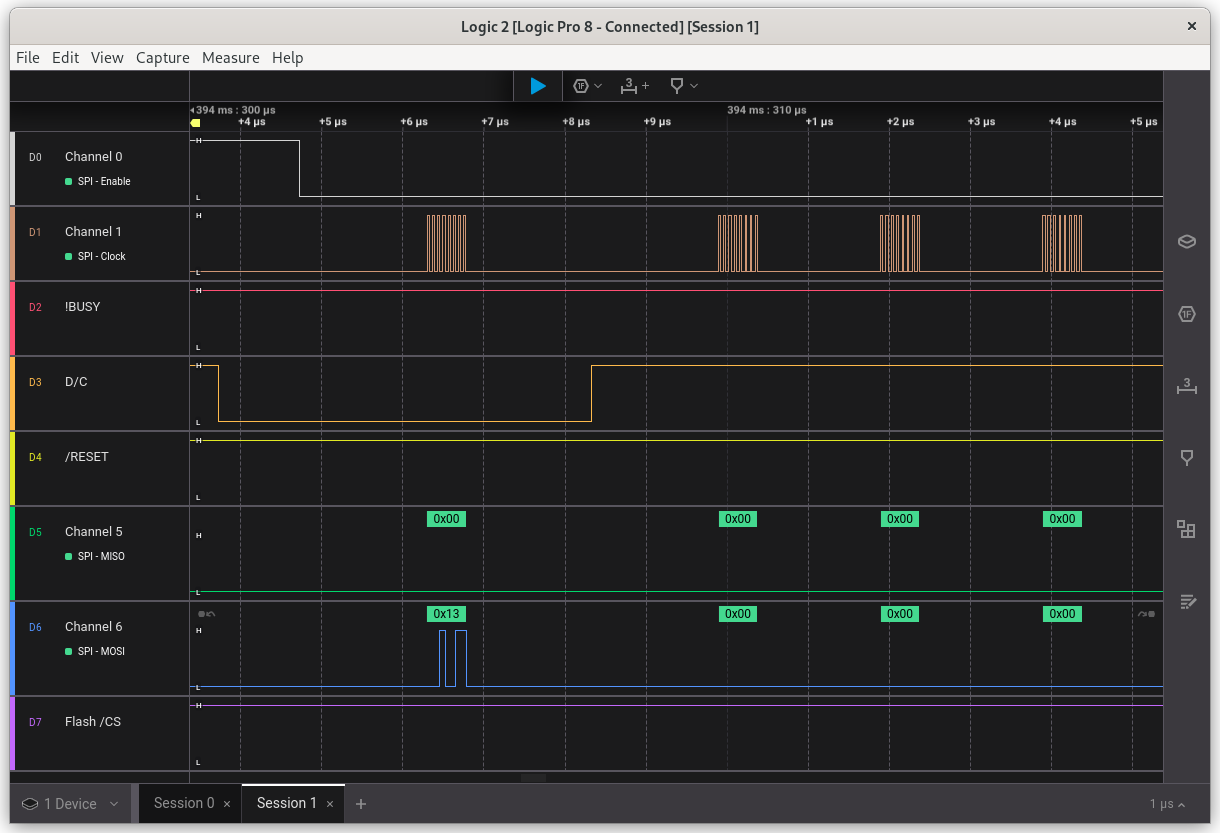The image size is (1220, 833).
Task: Click the 0x13 decoded MOSI value
Action: click(446, 613)
